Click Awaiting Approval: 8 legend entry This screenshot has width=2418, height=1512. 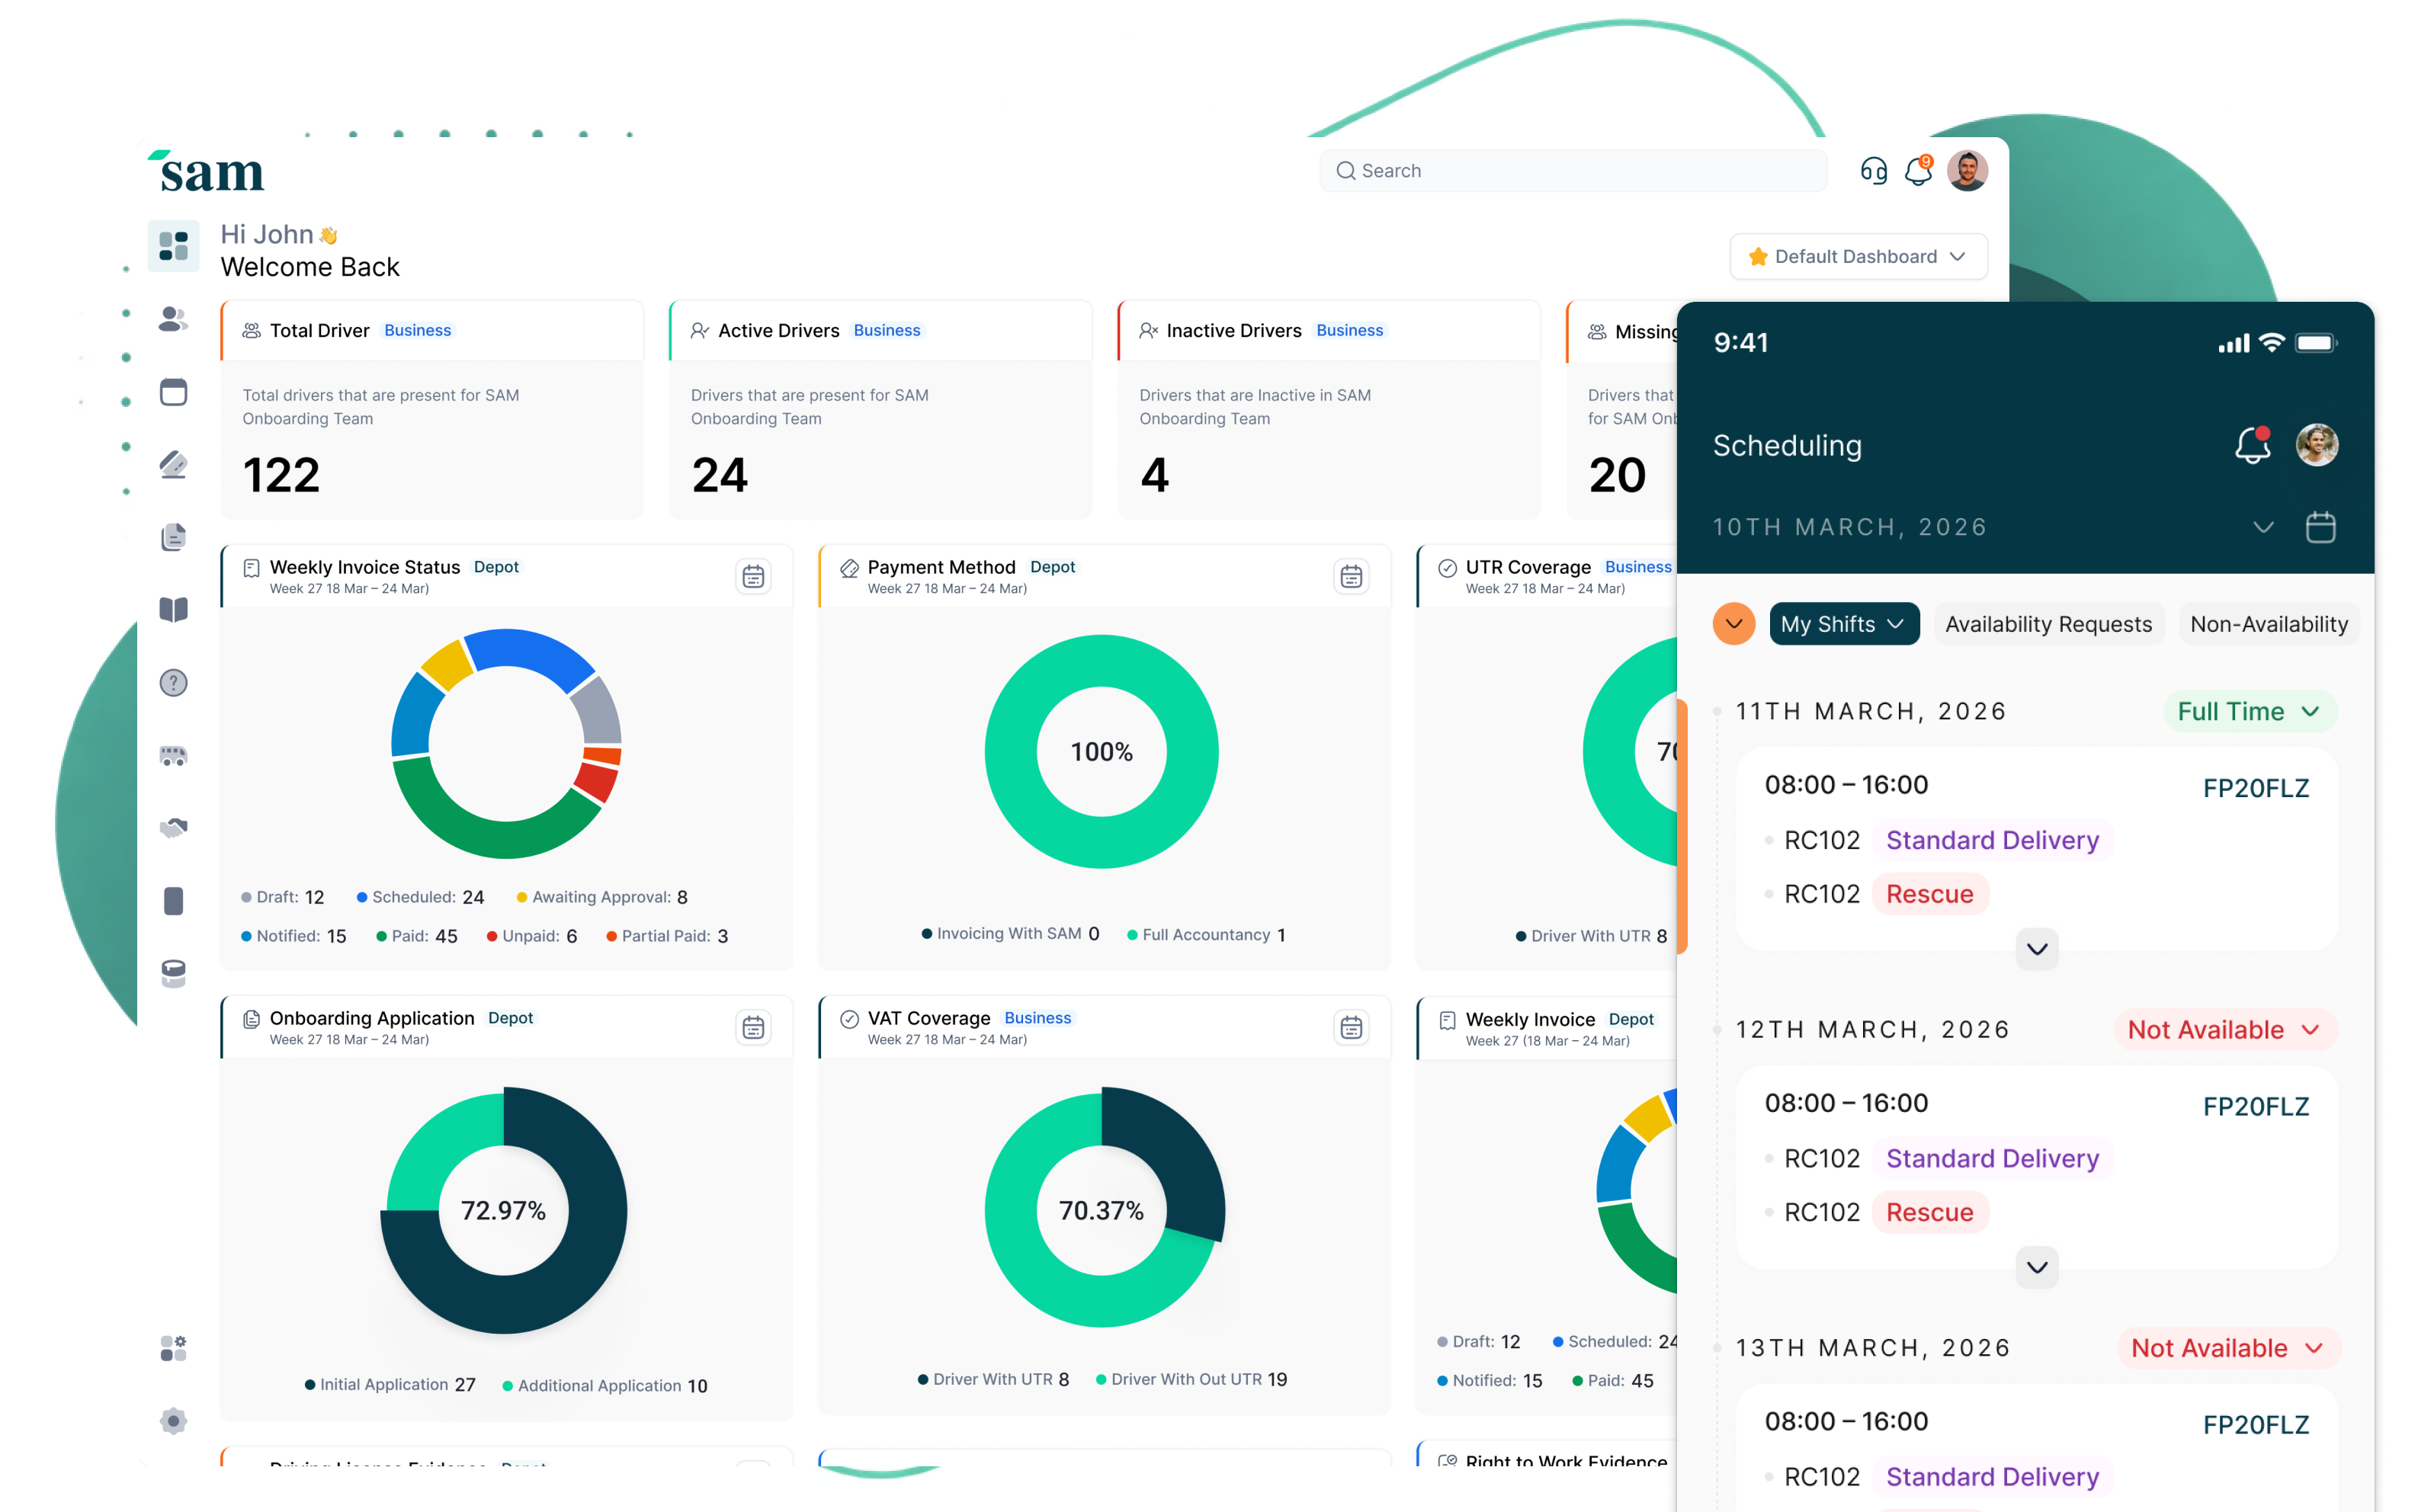(x=602, y=897)
